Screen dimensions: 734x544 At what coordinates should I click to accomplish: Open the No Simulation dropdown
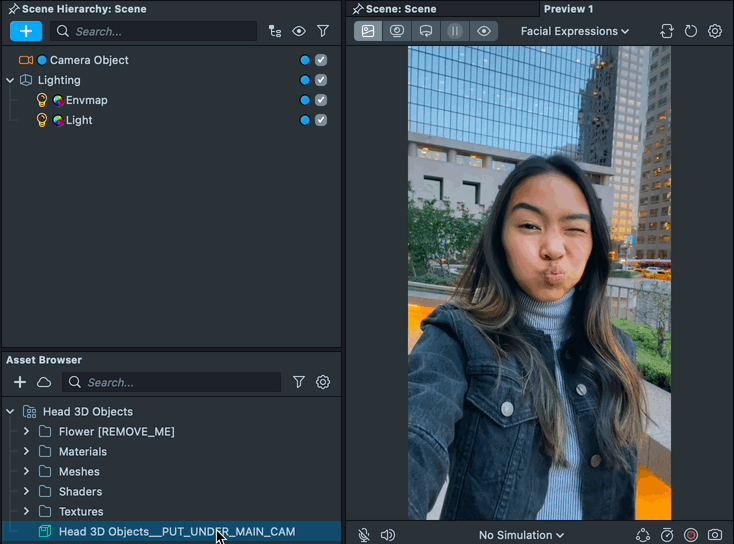(x=521, y=535)
